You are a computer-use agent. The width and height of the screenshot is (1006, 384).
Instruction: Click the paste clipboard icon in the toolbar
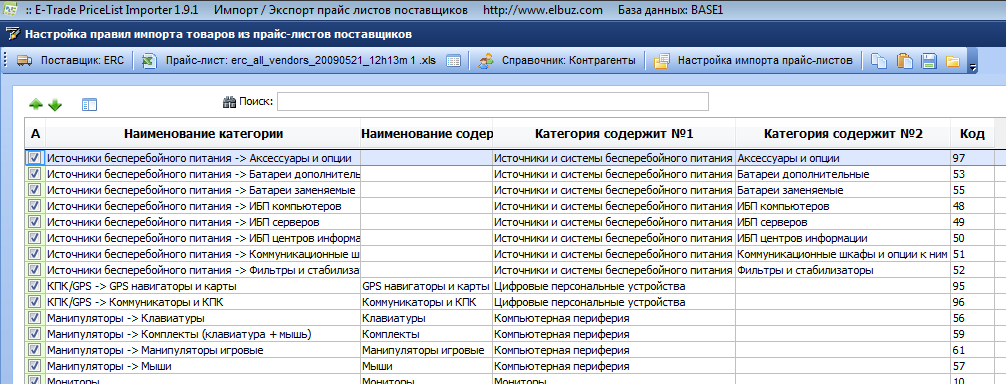click(x=905, y=61)
